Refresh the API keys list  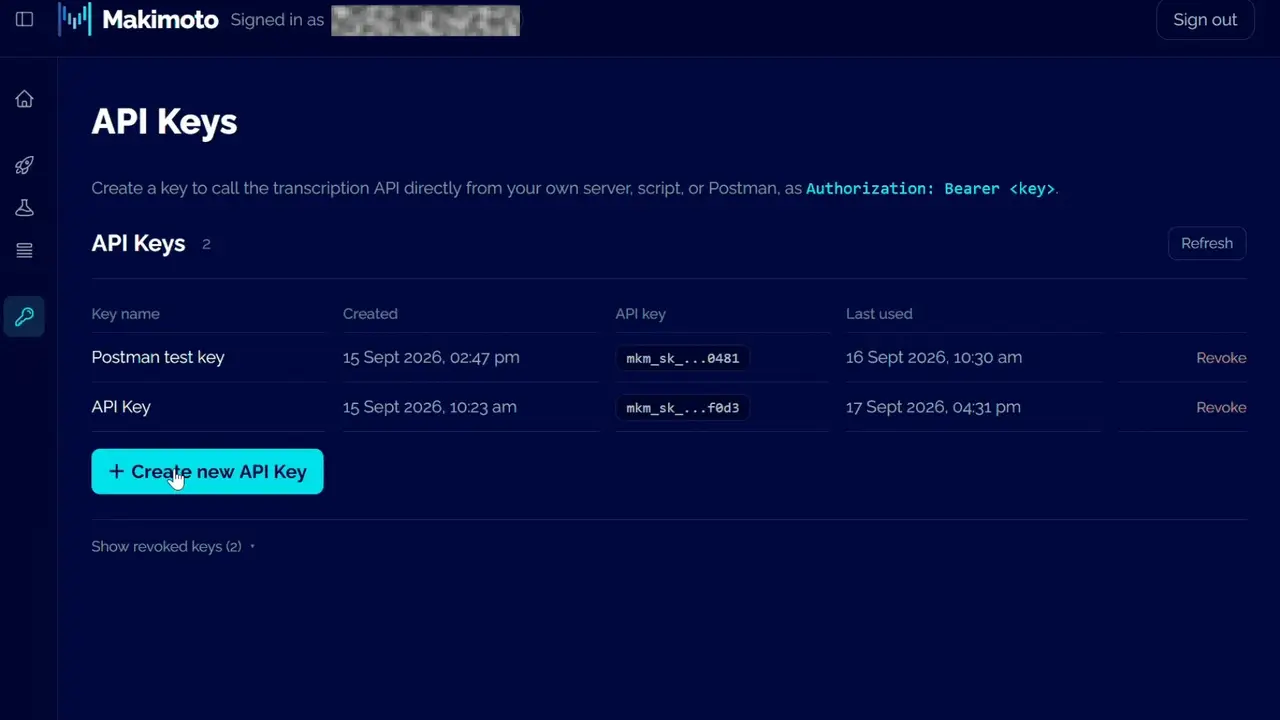click(x=1207, y=243)
